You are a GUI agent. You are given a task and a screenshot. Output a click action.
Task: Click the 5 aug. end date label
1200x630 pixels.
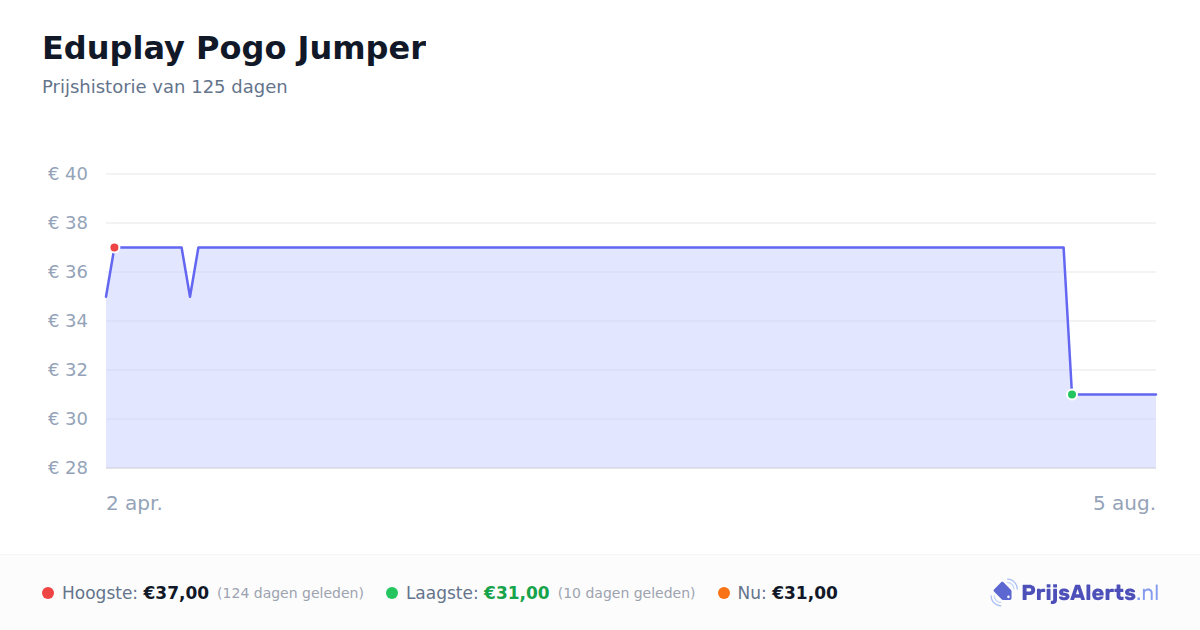pos(1124,503)
